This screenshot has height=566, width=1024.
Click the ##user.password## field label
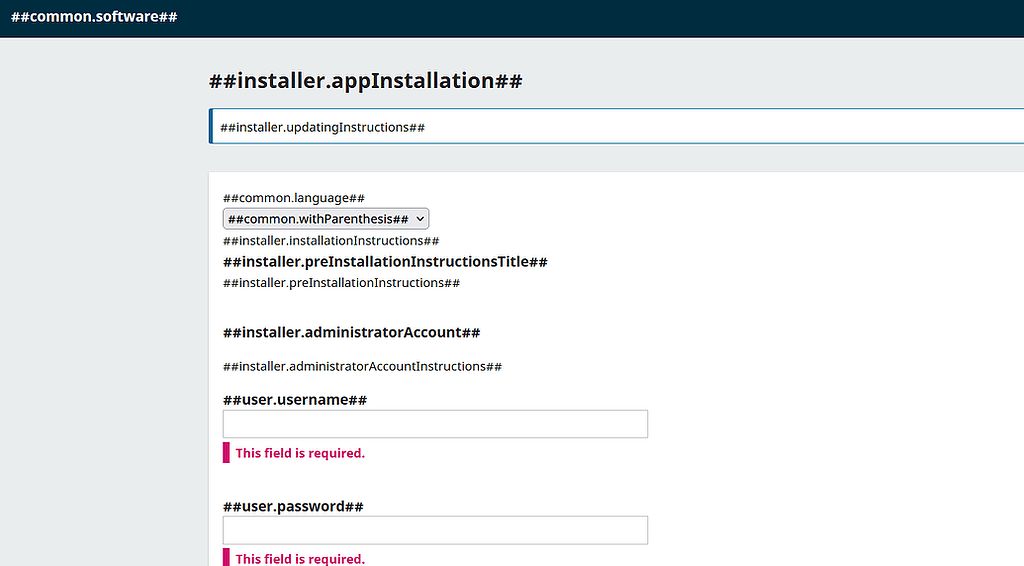[293, 506]
